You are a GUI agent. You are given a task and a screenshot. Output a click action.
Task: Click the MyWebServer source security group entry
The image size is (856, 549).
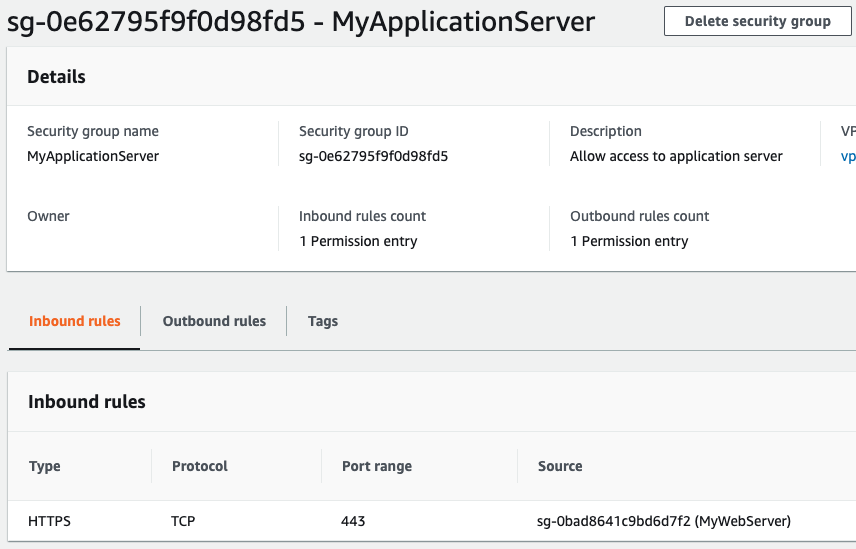pyautogui.click(x=664, y=521)
